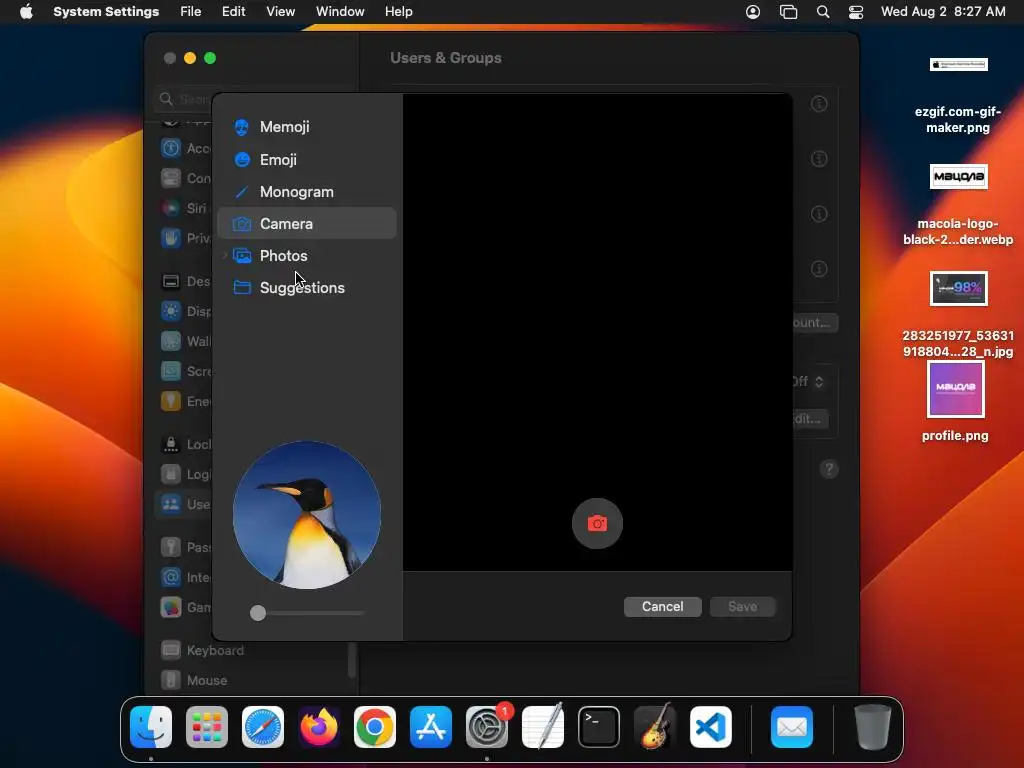1024x768 pixels.
Task: Open the System Settings menu
Action: (x=106, y=12)
